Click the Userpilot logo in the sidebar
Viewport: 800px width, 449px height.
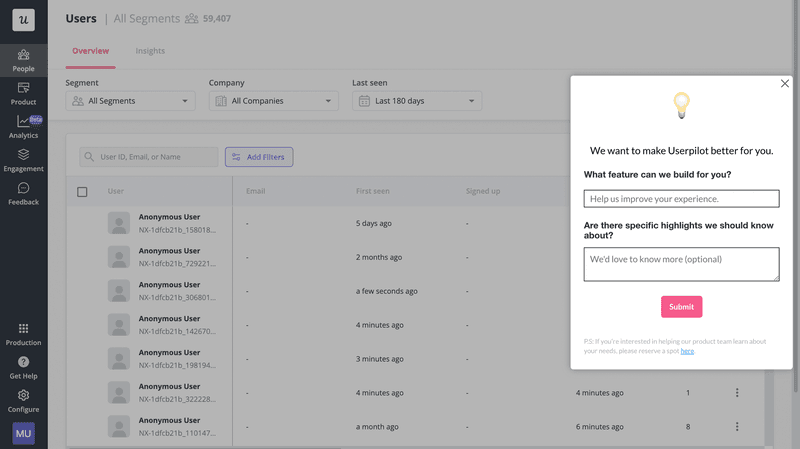pyautogui.click(x=23, y=20)
